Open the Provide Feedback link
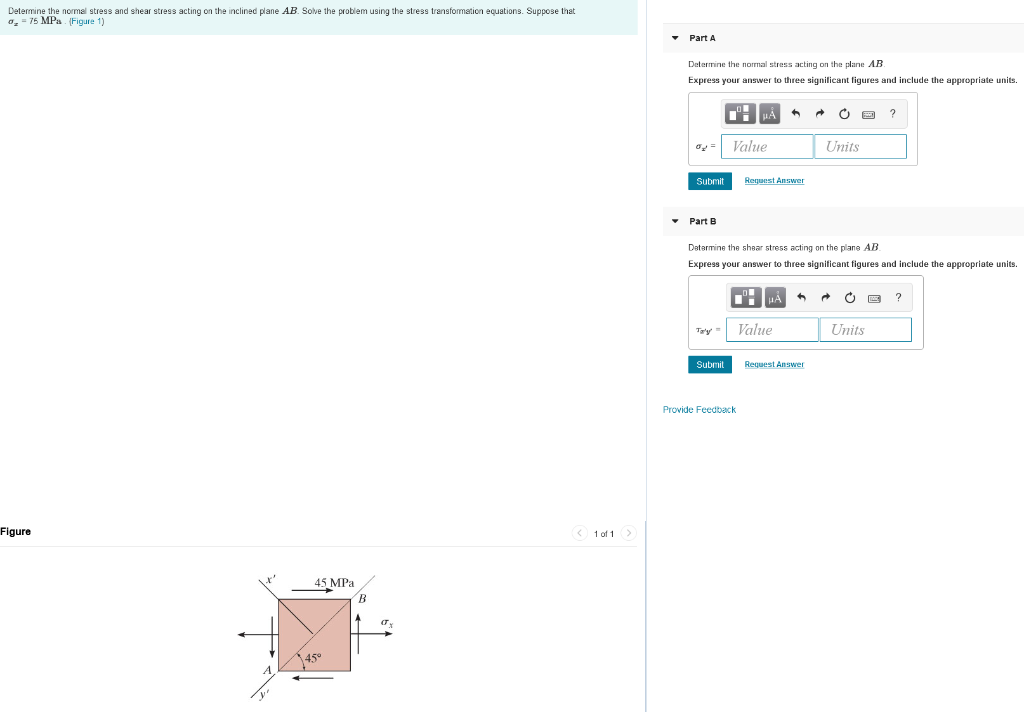Viewport: 1024px width, 712px height. (699, 410)
